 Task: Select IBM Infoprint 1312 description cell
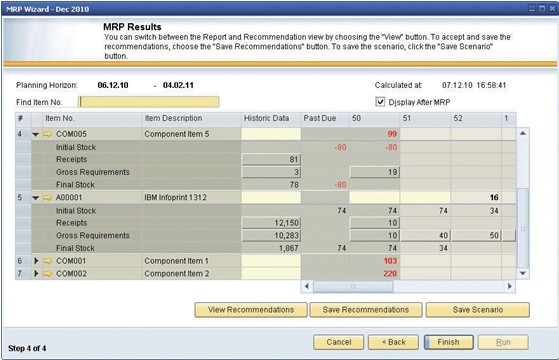(191, 197)
